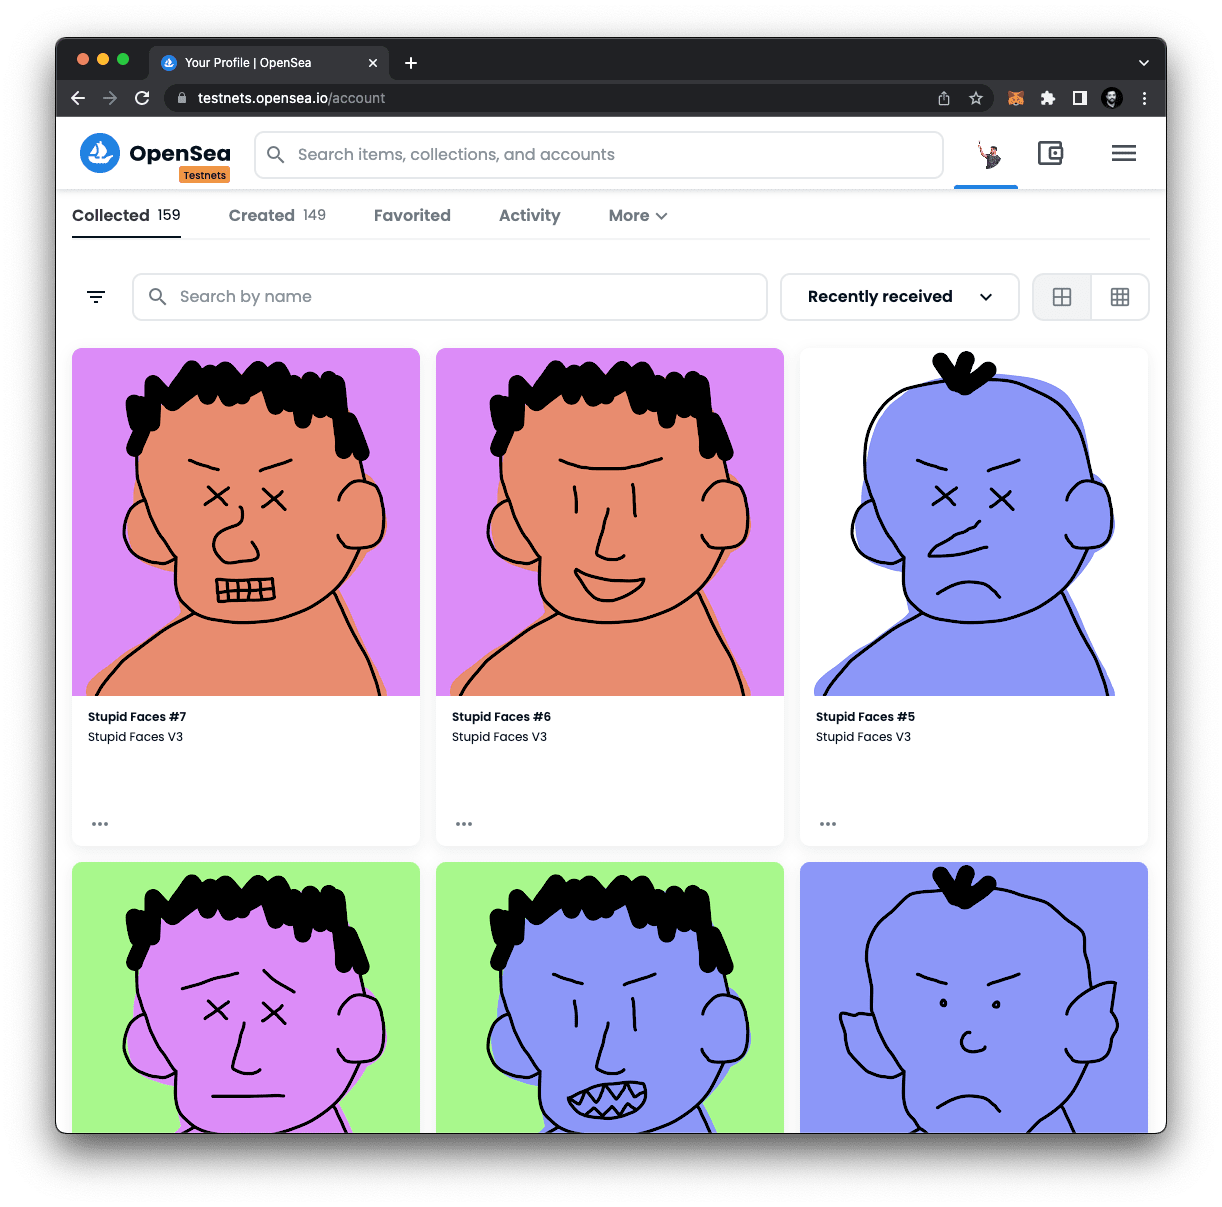The width and height of the screenshot is (1222, 1207).
Task: Open Chrome three-dot menu
Action: (1144, 98)
